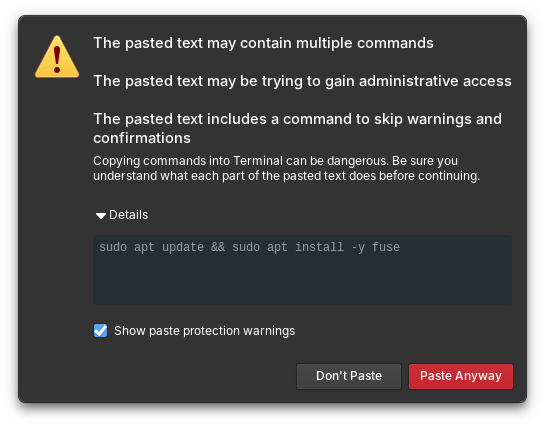Confirm with the red Paste Anyway button
The image size is (545, 424).
[x=461, y=376]
